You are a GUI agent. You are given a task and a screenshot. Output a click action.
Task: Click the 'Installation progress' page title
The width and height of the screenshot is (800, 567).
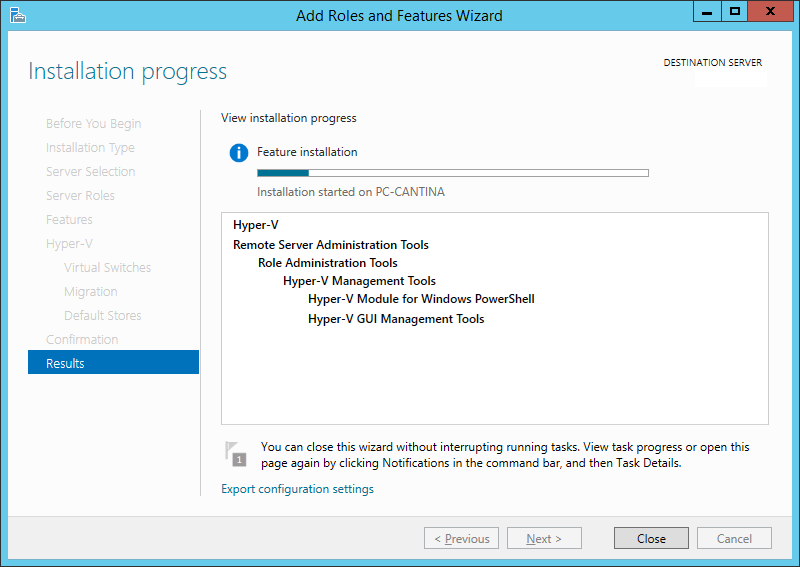128,71
